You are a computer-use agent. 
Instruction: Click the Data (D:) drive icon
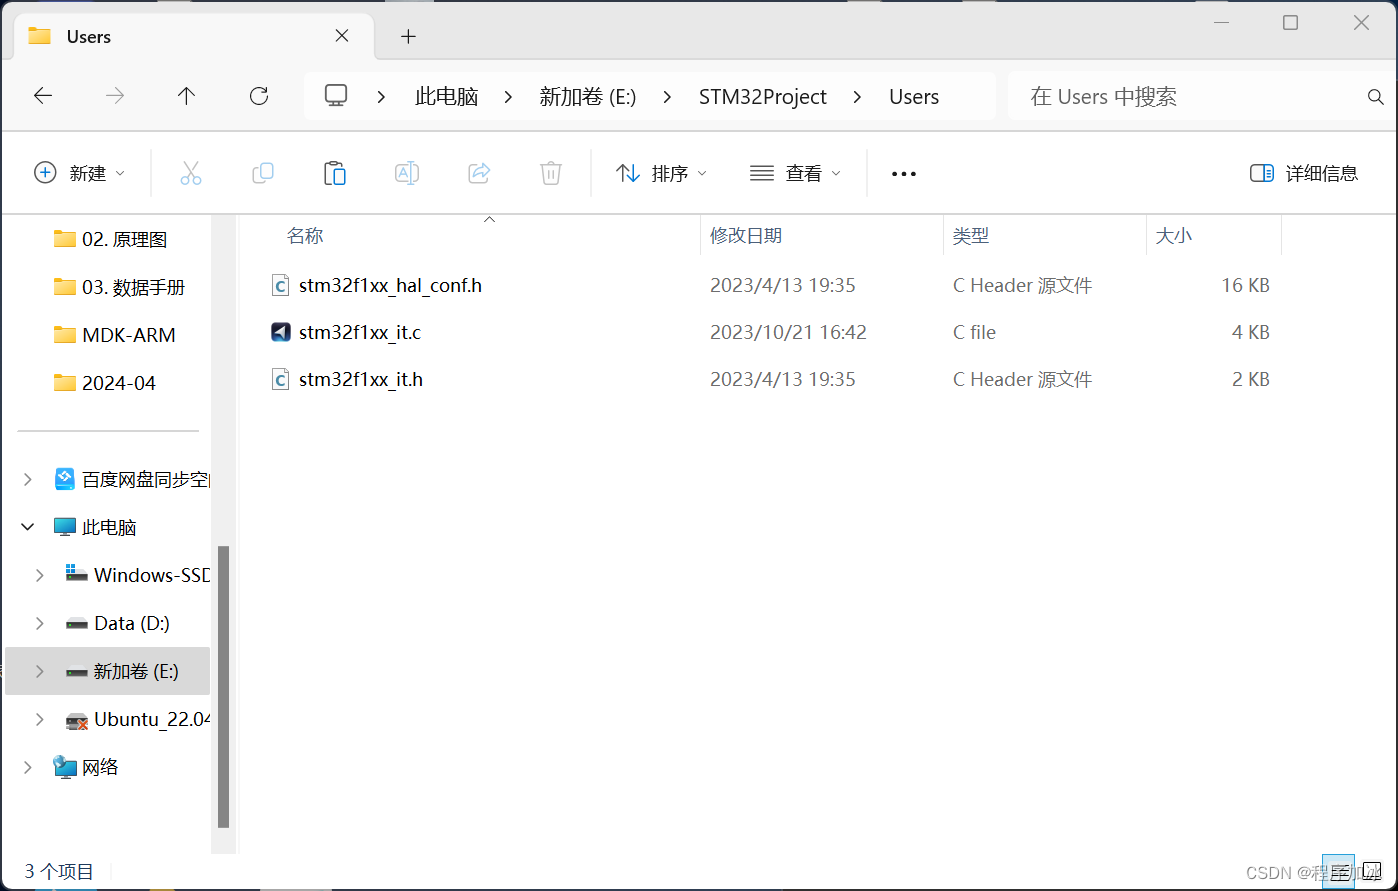pyautogui.click(x=77, y=624)
